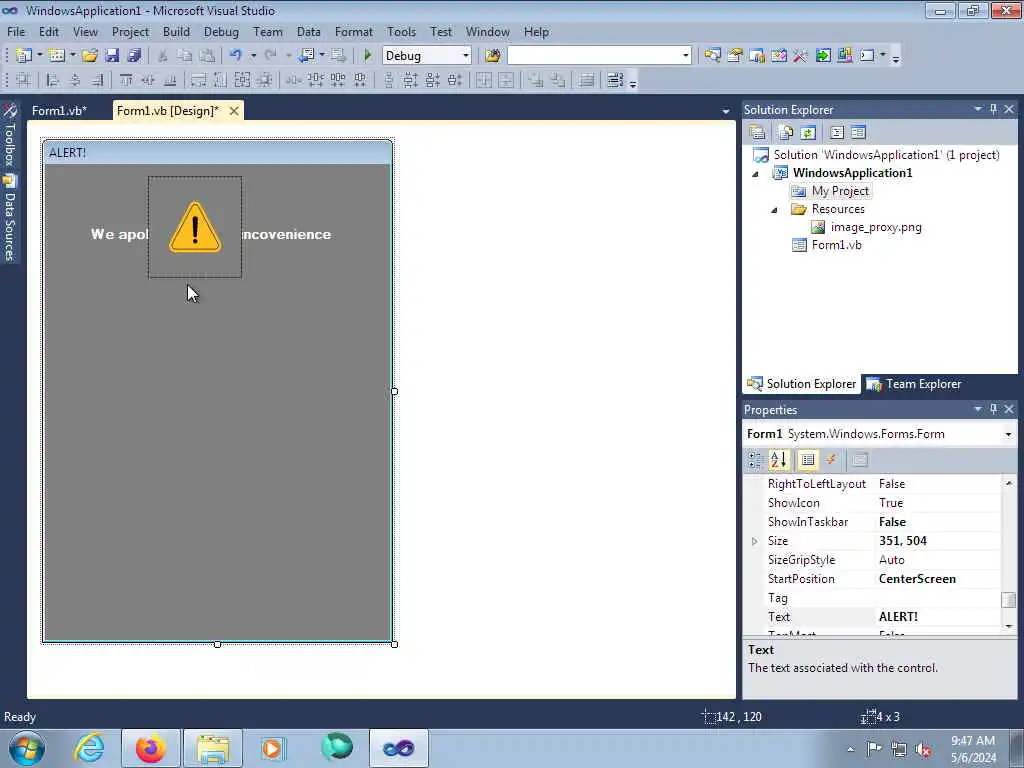Viewport: 1024px width, 768px height.
Task: Open the Command Window toolbar icon
Action: (867, 56)
